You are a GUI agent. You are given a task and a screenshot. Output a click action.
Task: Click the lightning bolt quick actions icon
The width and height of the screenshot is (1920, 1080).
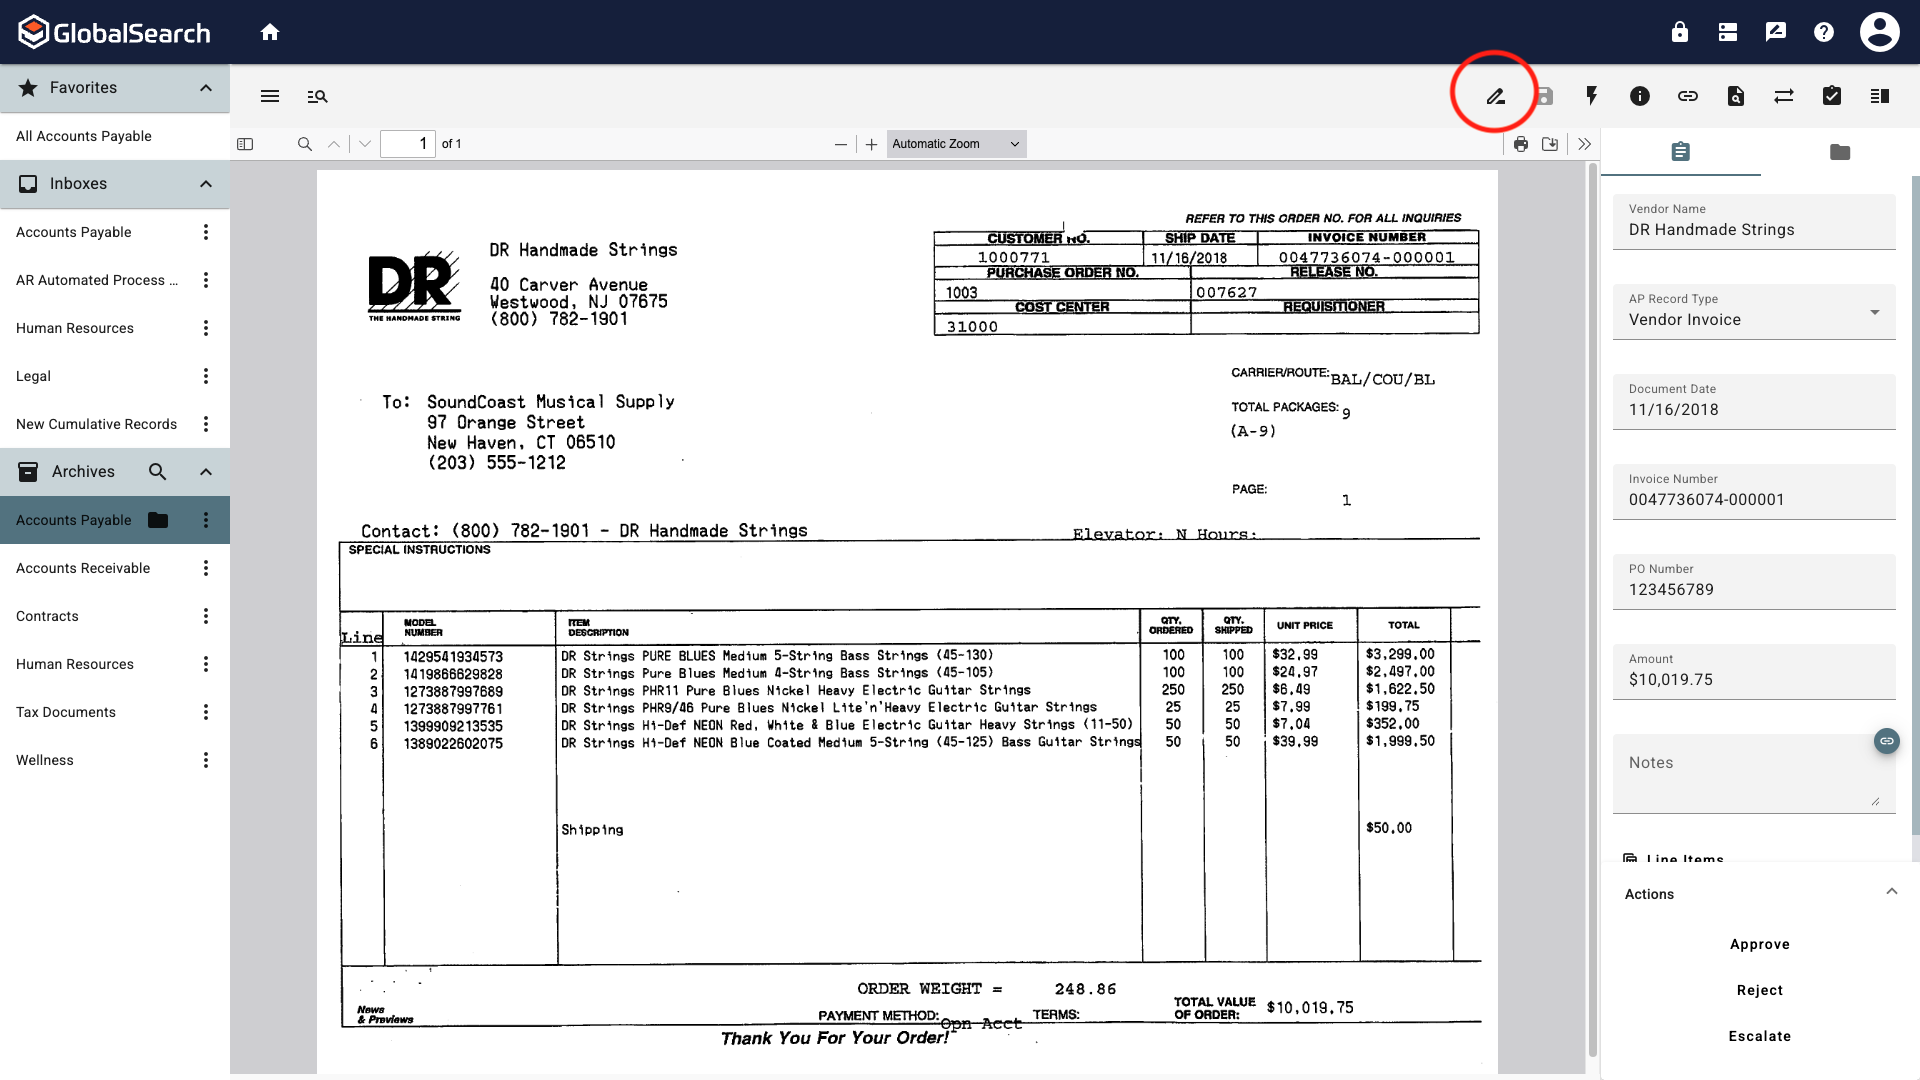[1591, 96]
